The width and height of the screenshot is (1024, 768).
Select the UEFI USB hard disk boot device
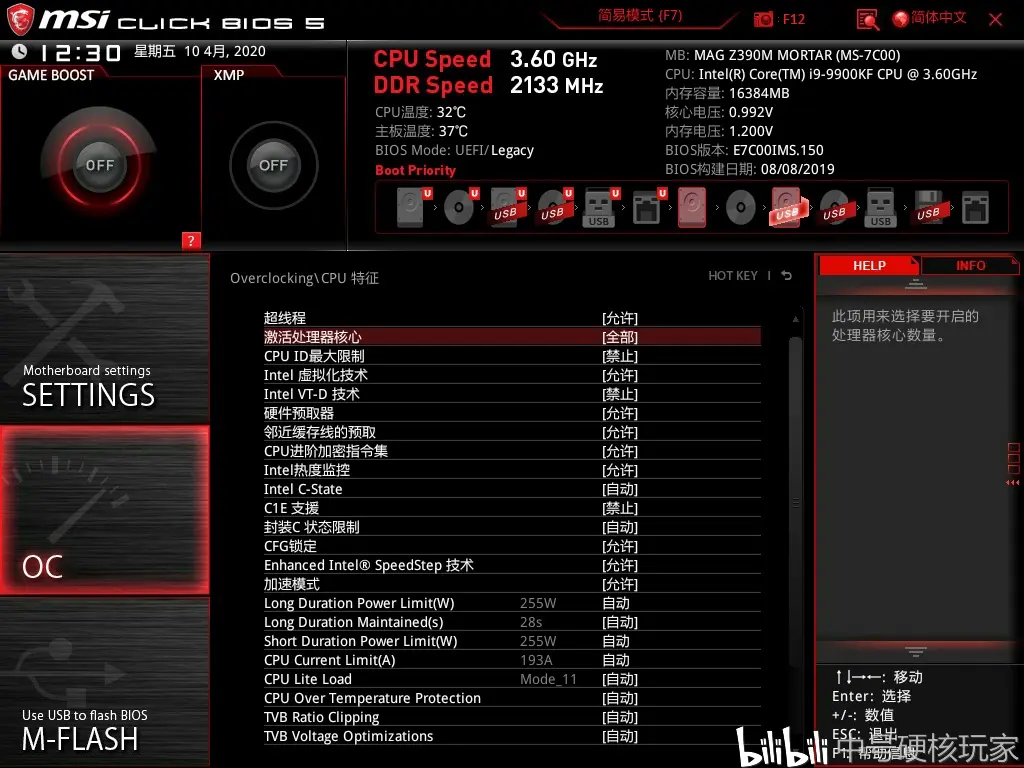[x=508, y=207]
